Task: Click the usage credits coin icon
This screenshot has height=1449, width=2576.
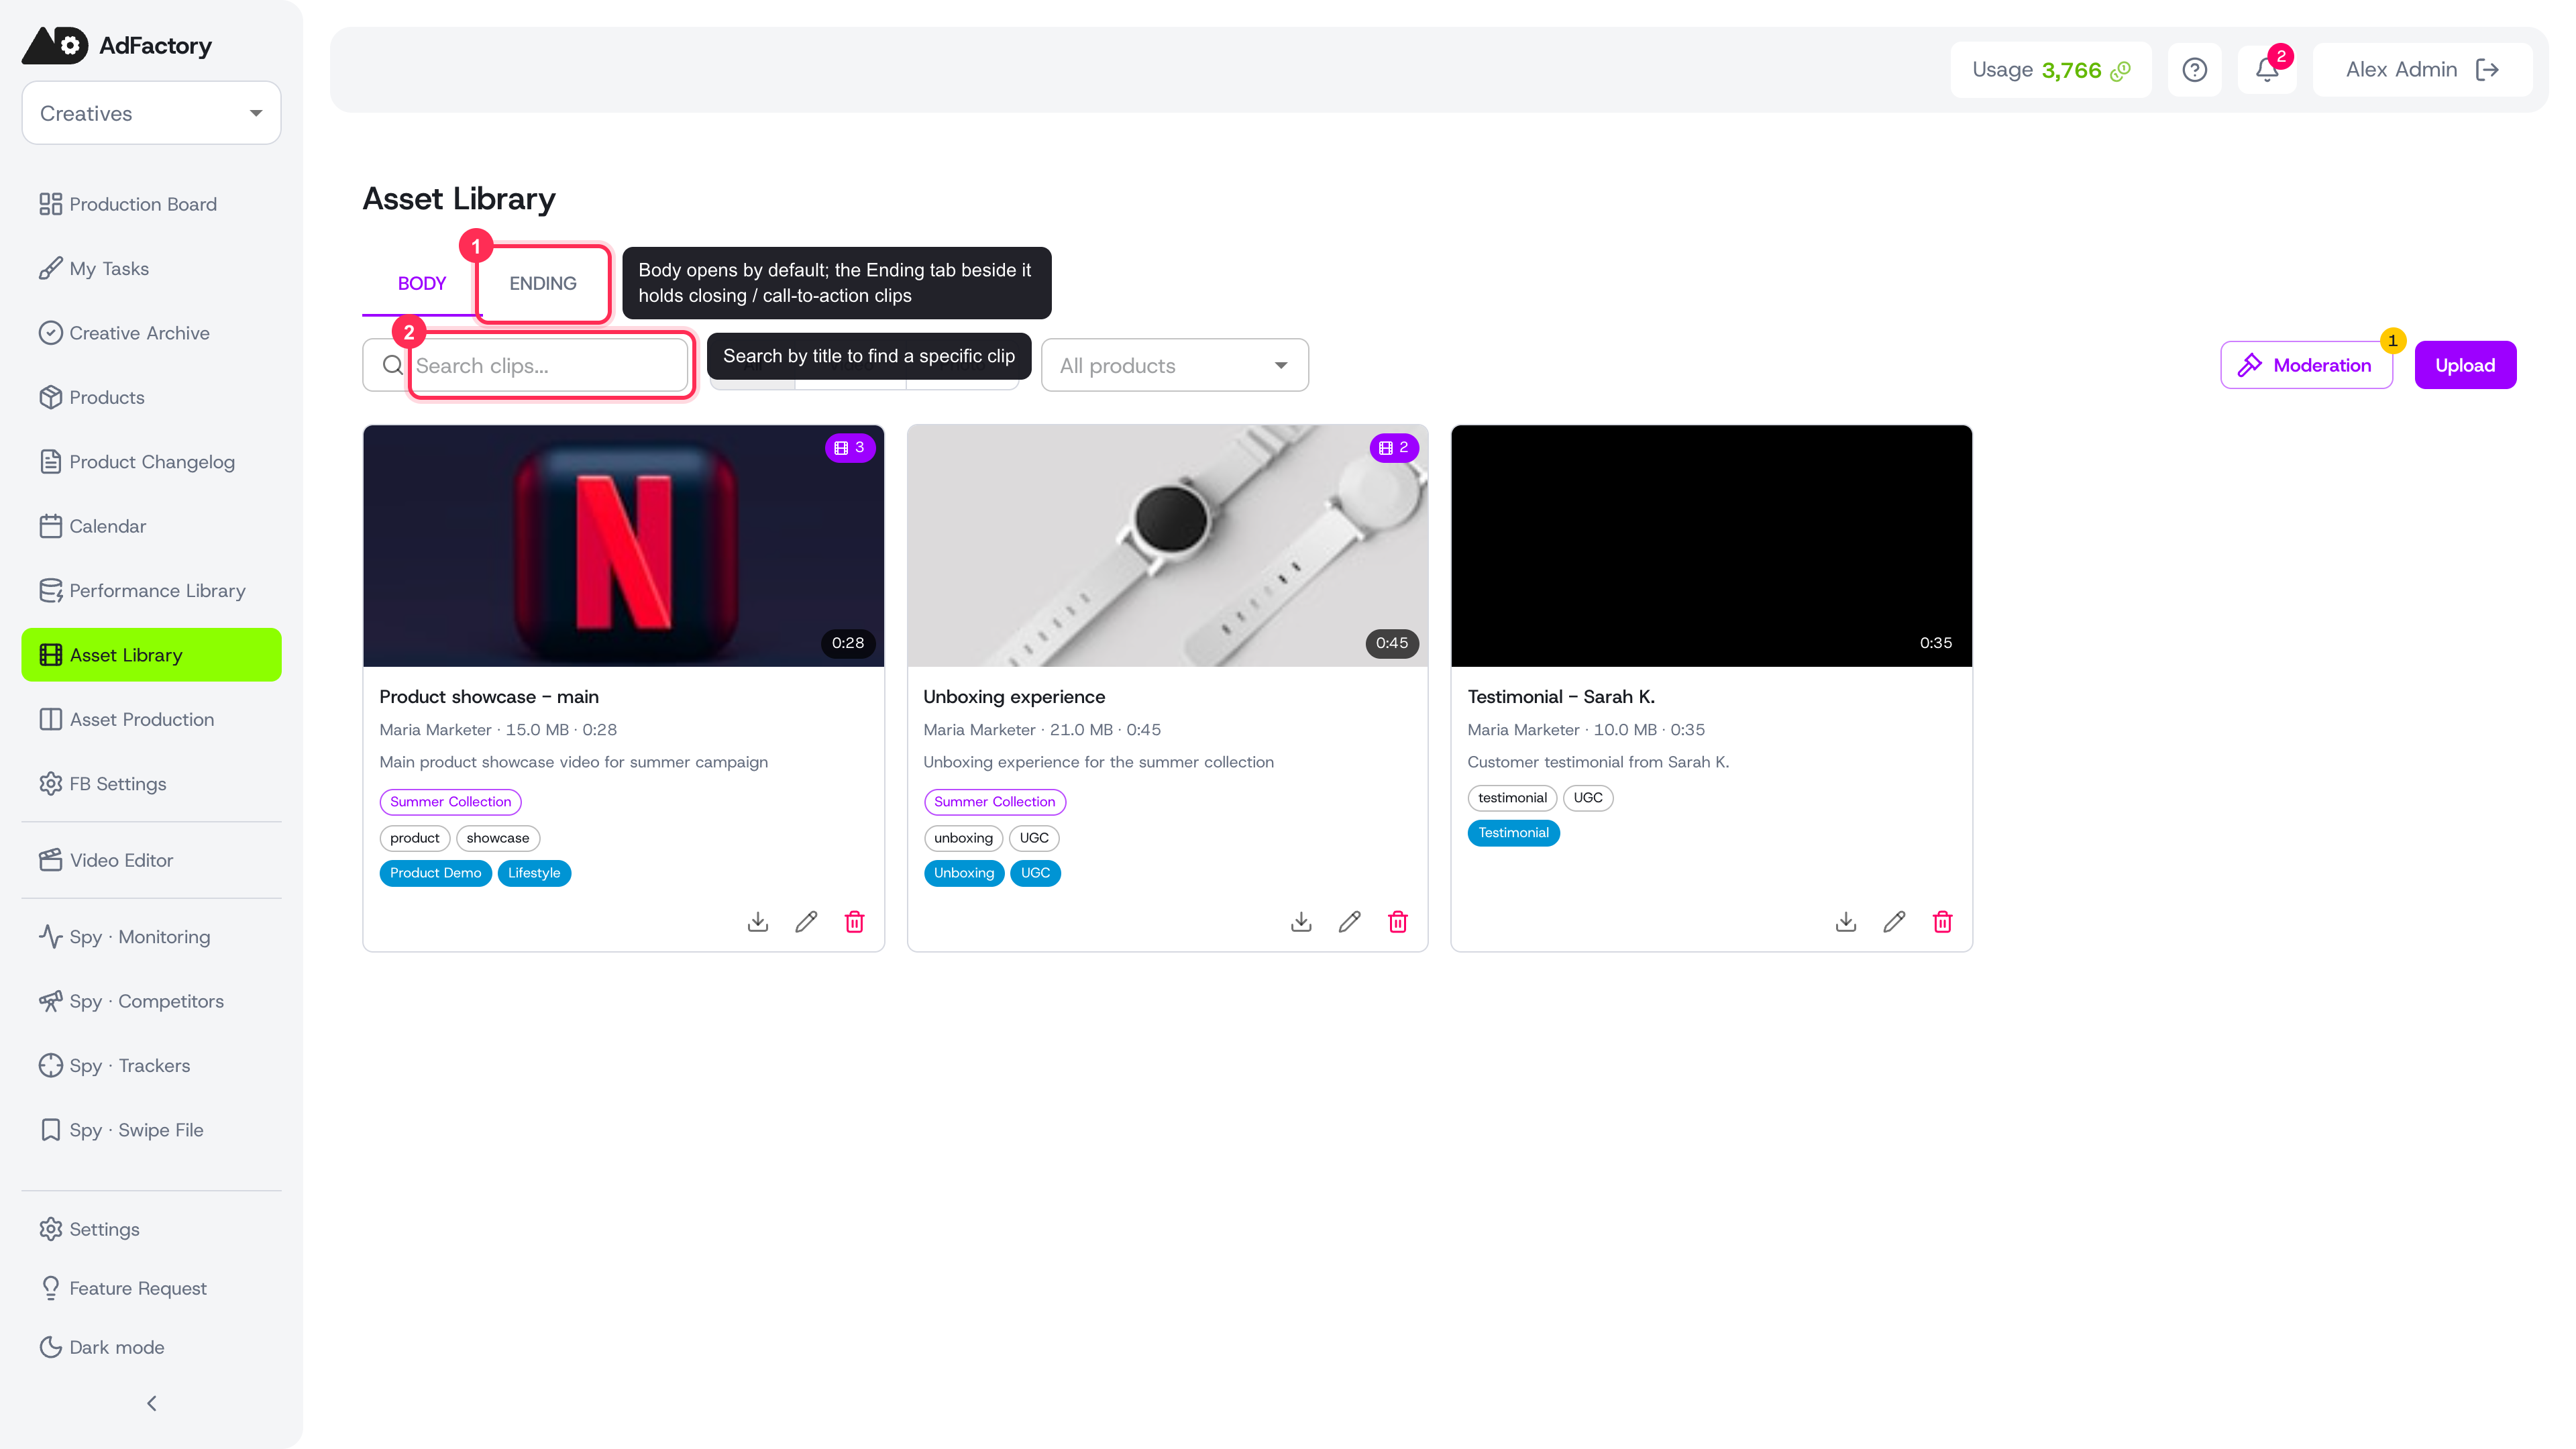Action: pyautogui.click(x=2120, y=71)
